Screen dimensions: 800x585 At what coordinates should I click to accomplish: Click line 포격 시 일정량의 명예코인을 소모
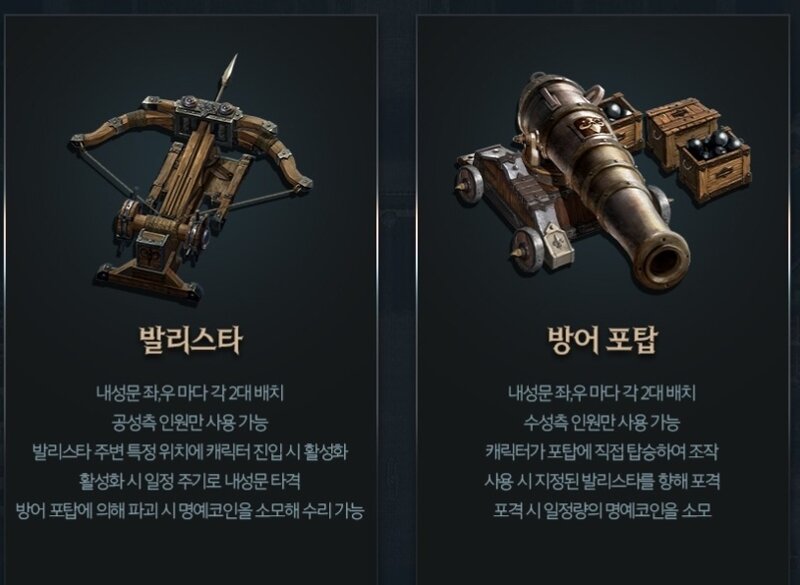pos(602,510)
